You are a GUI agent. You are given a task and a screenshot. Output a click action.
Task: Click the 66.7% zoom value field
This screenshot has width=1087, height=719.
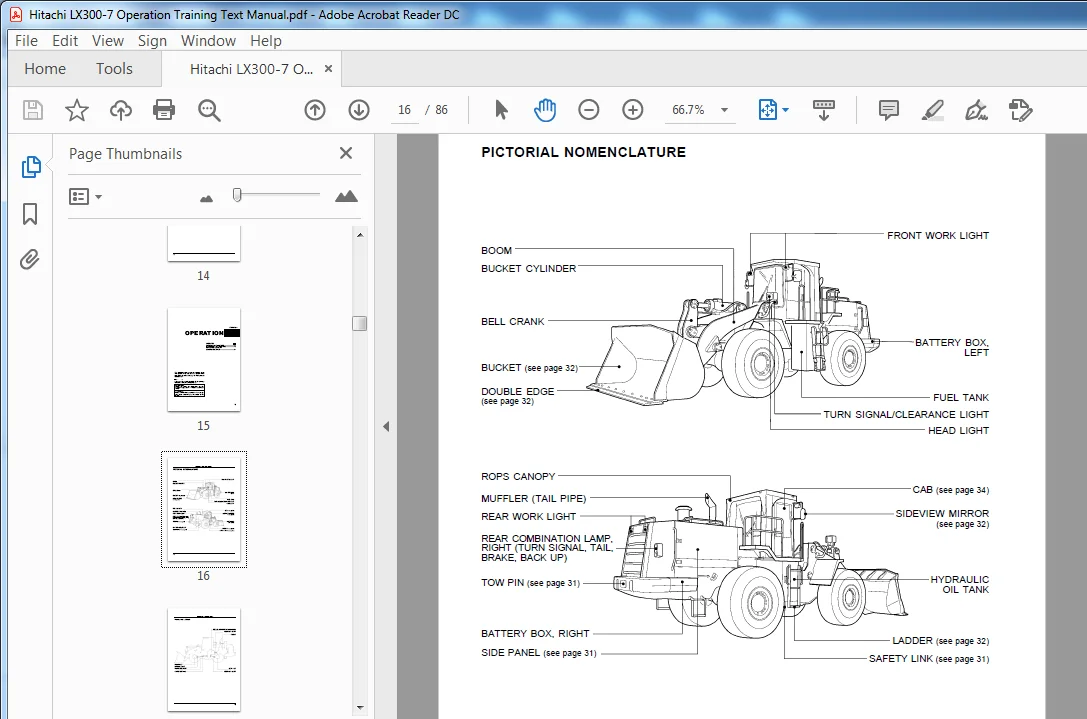tap(688, 110)
